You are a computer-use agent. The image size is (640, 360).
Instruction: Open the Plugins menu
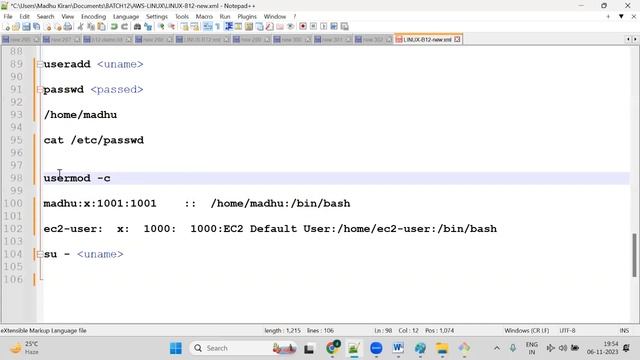247,16
